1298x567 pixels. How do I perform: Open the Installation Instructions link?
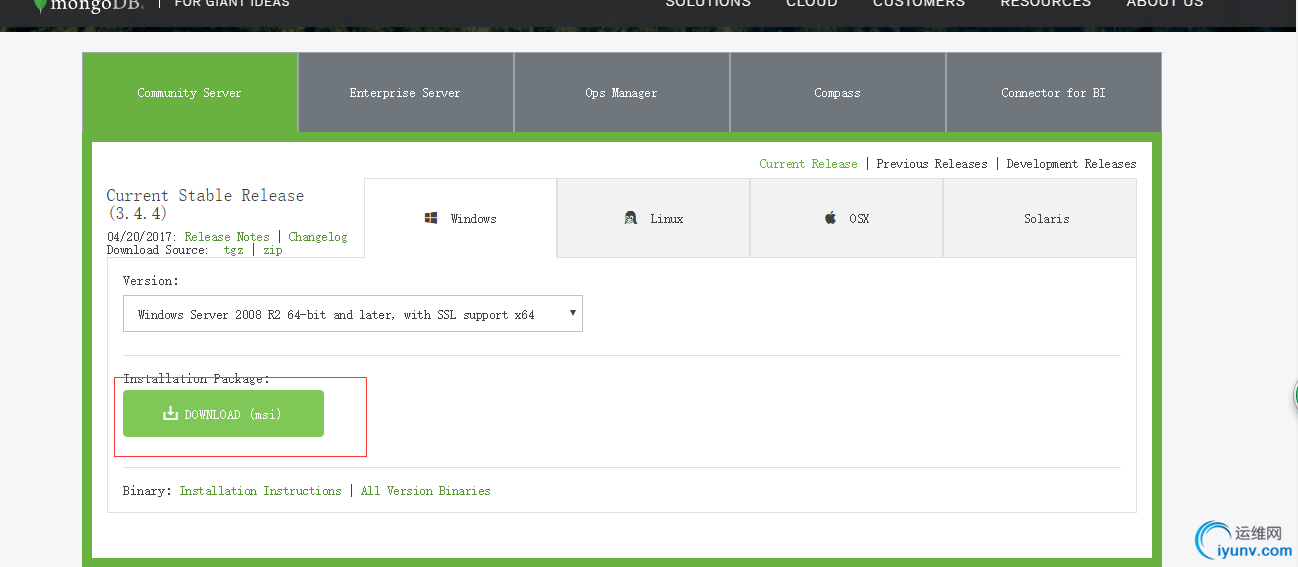click(x=261, y=491)
